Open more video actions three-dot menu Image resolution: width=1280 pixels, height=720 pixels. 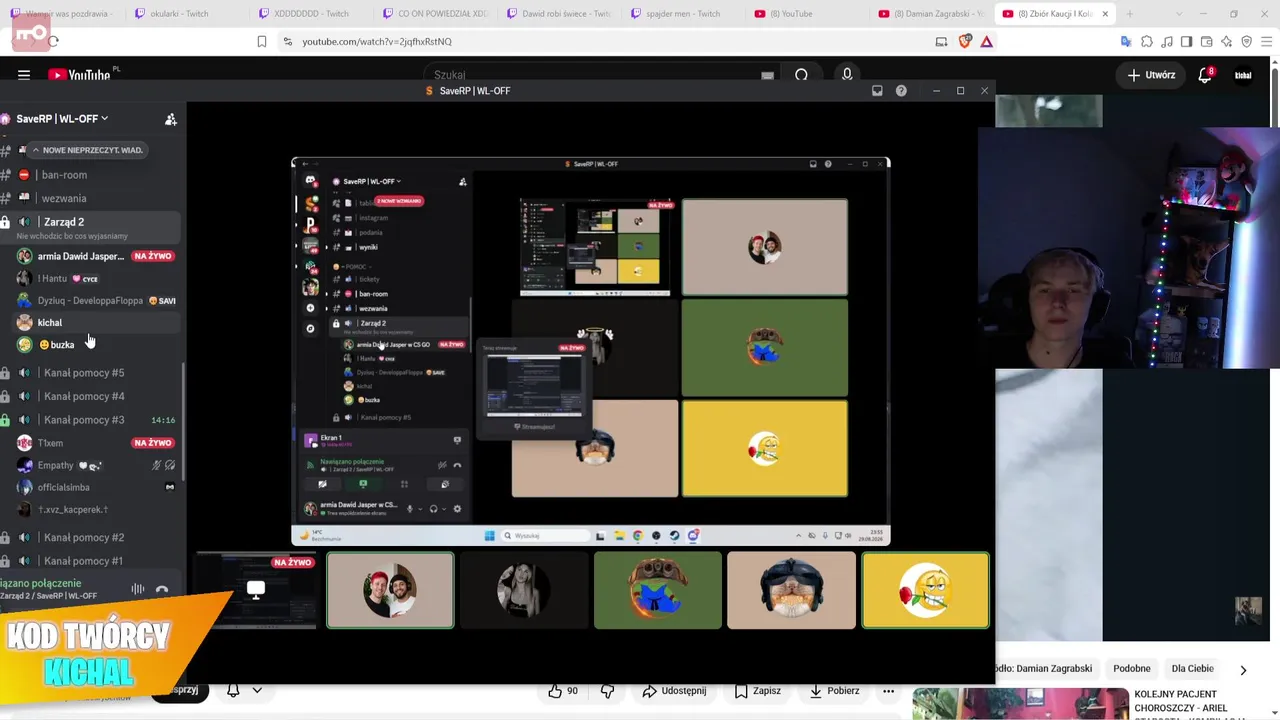887,691
